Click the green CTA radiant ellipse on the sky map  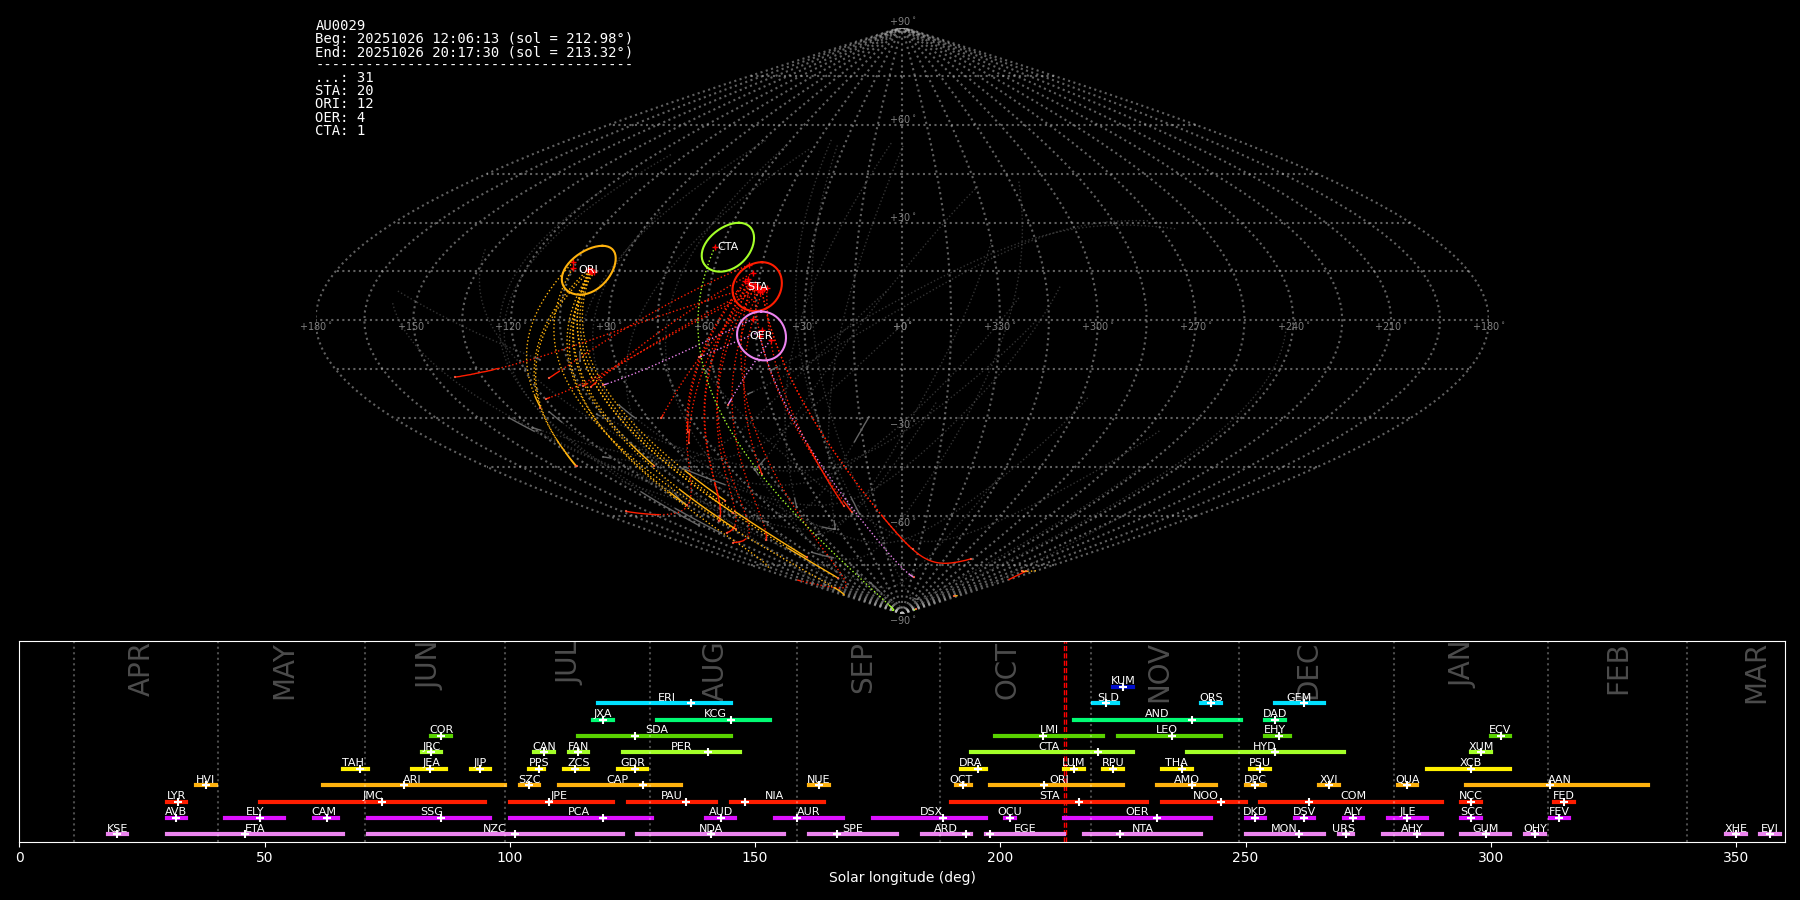coord(727,247)
